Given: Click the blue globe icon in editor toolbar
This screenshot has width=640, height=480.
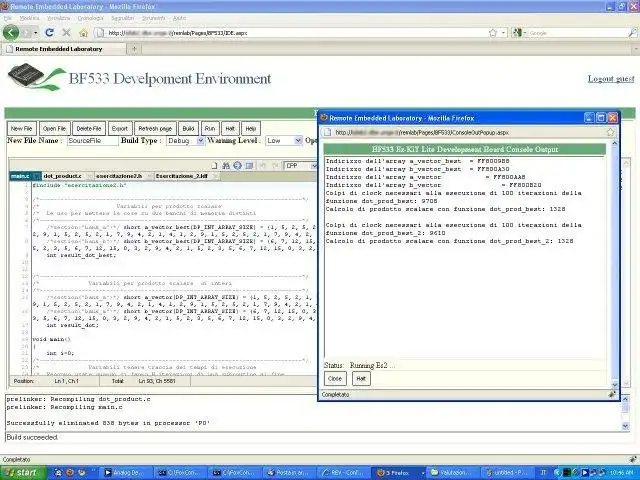Looking at the screenshot, I should [237, 165].
